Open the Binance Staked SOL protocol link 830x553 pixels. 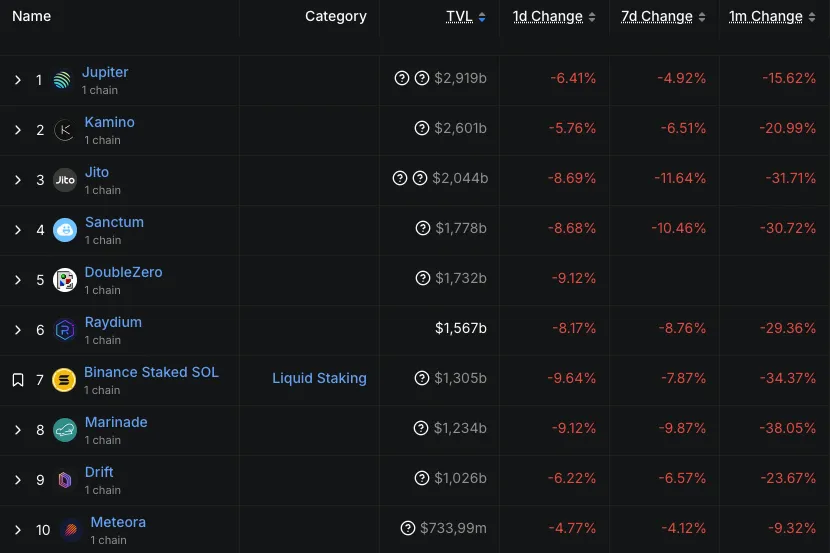point(151,372)
